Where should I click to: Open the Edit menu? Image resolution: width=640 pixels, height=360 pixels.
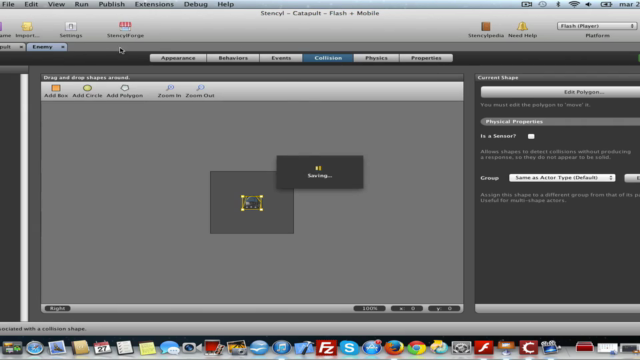(31, 4)
